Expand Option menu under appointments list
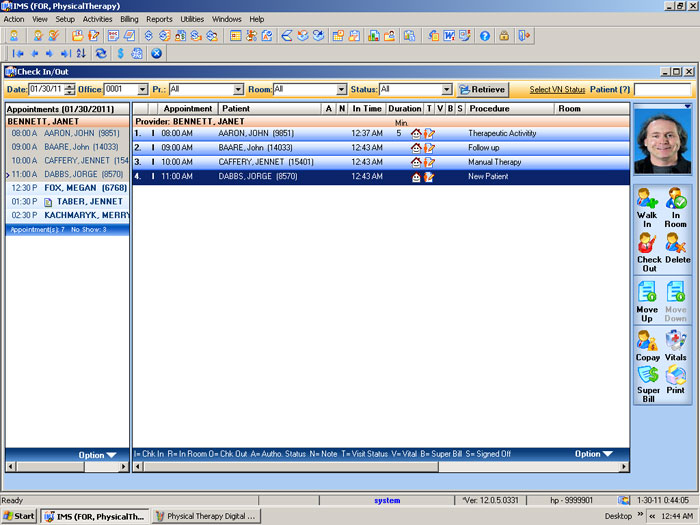 [97, 455]
